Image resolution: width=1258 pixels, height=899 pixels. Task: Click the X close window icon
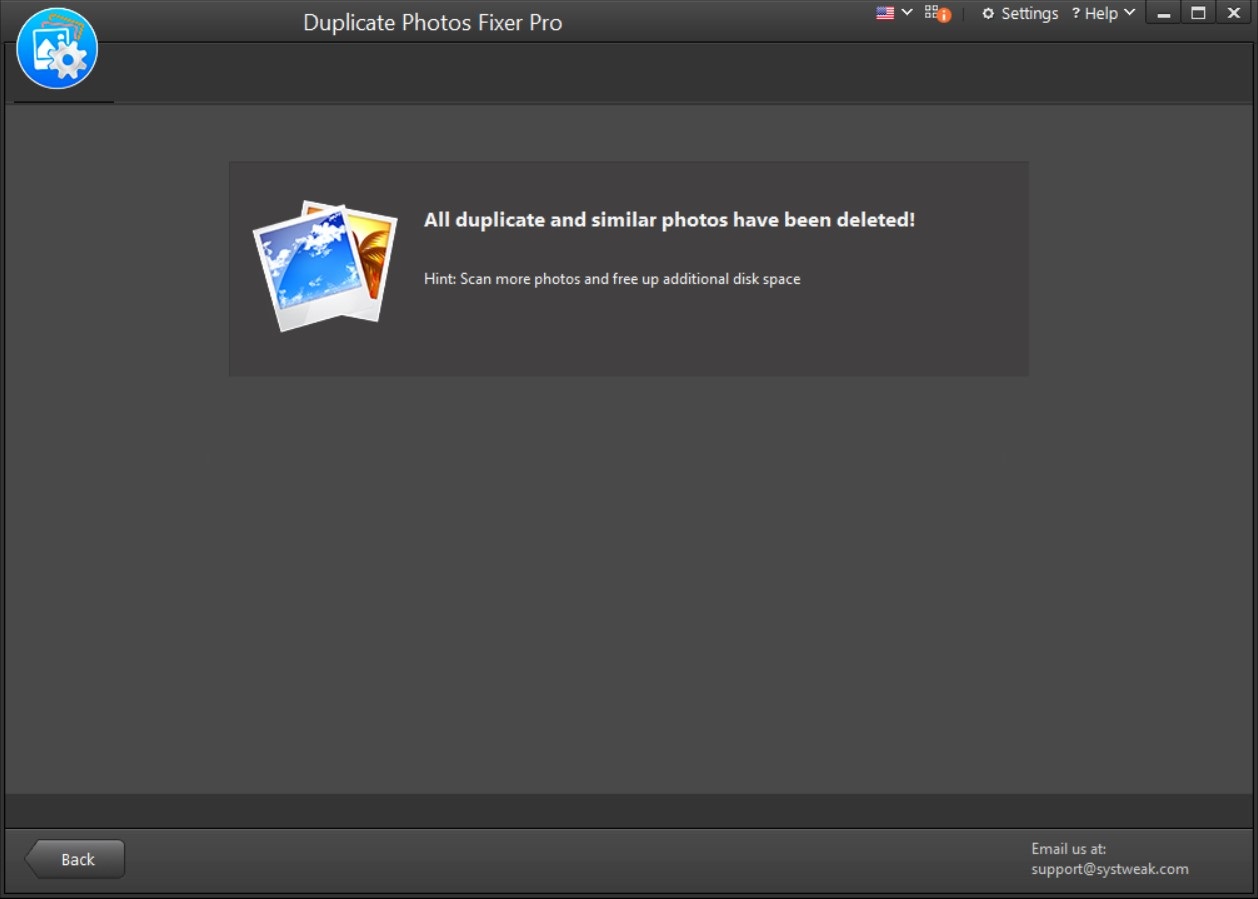coord(1233,13)
